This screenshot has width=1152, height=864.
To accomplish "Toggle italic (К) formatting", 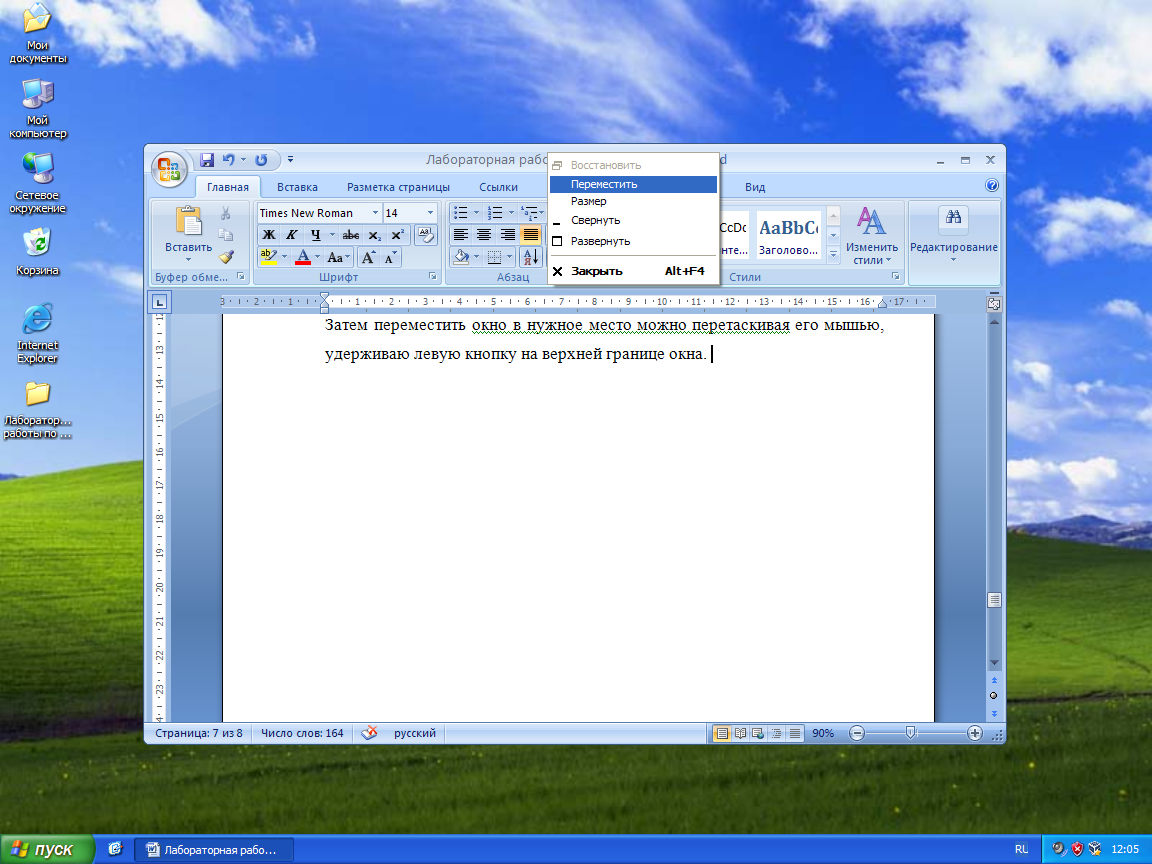I will pyautogui.click(x=292, y=235).
